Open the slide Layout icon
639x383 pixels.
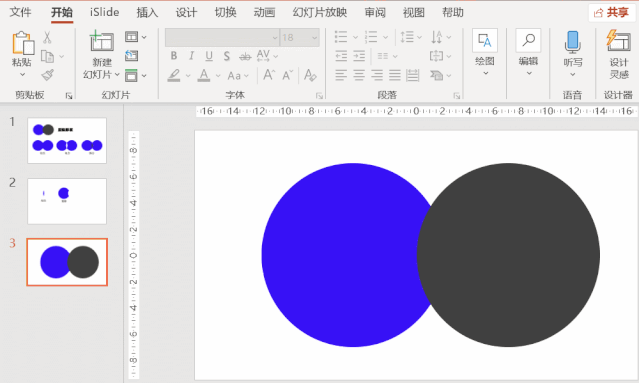(131, 37)
